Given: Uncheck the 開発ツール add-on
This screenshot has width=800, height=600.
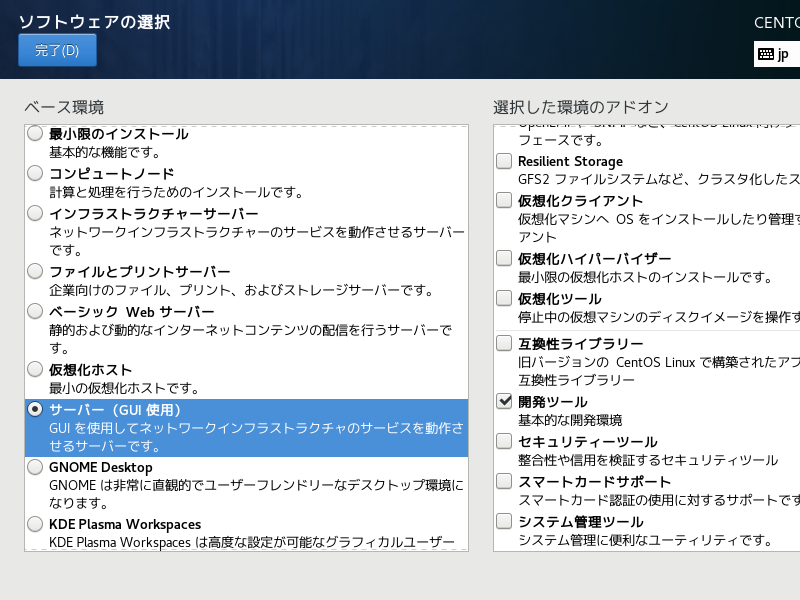Looking at the screenshot, I should (x=505, y=400).
